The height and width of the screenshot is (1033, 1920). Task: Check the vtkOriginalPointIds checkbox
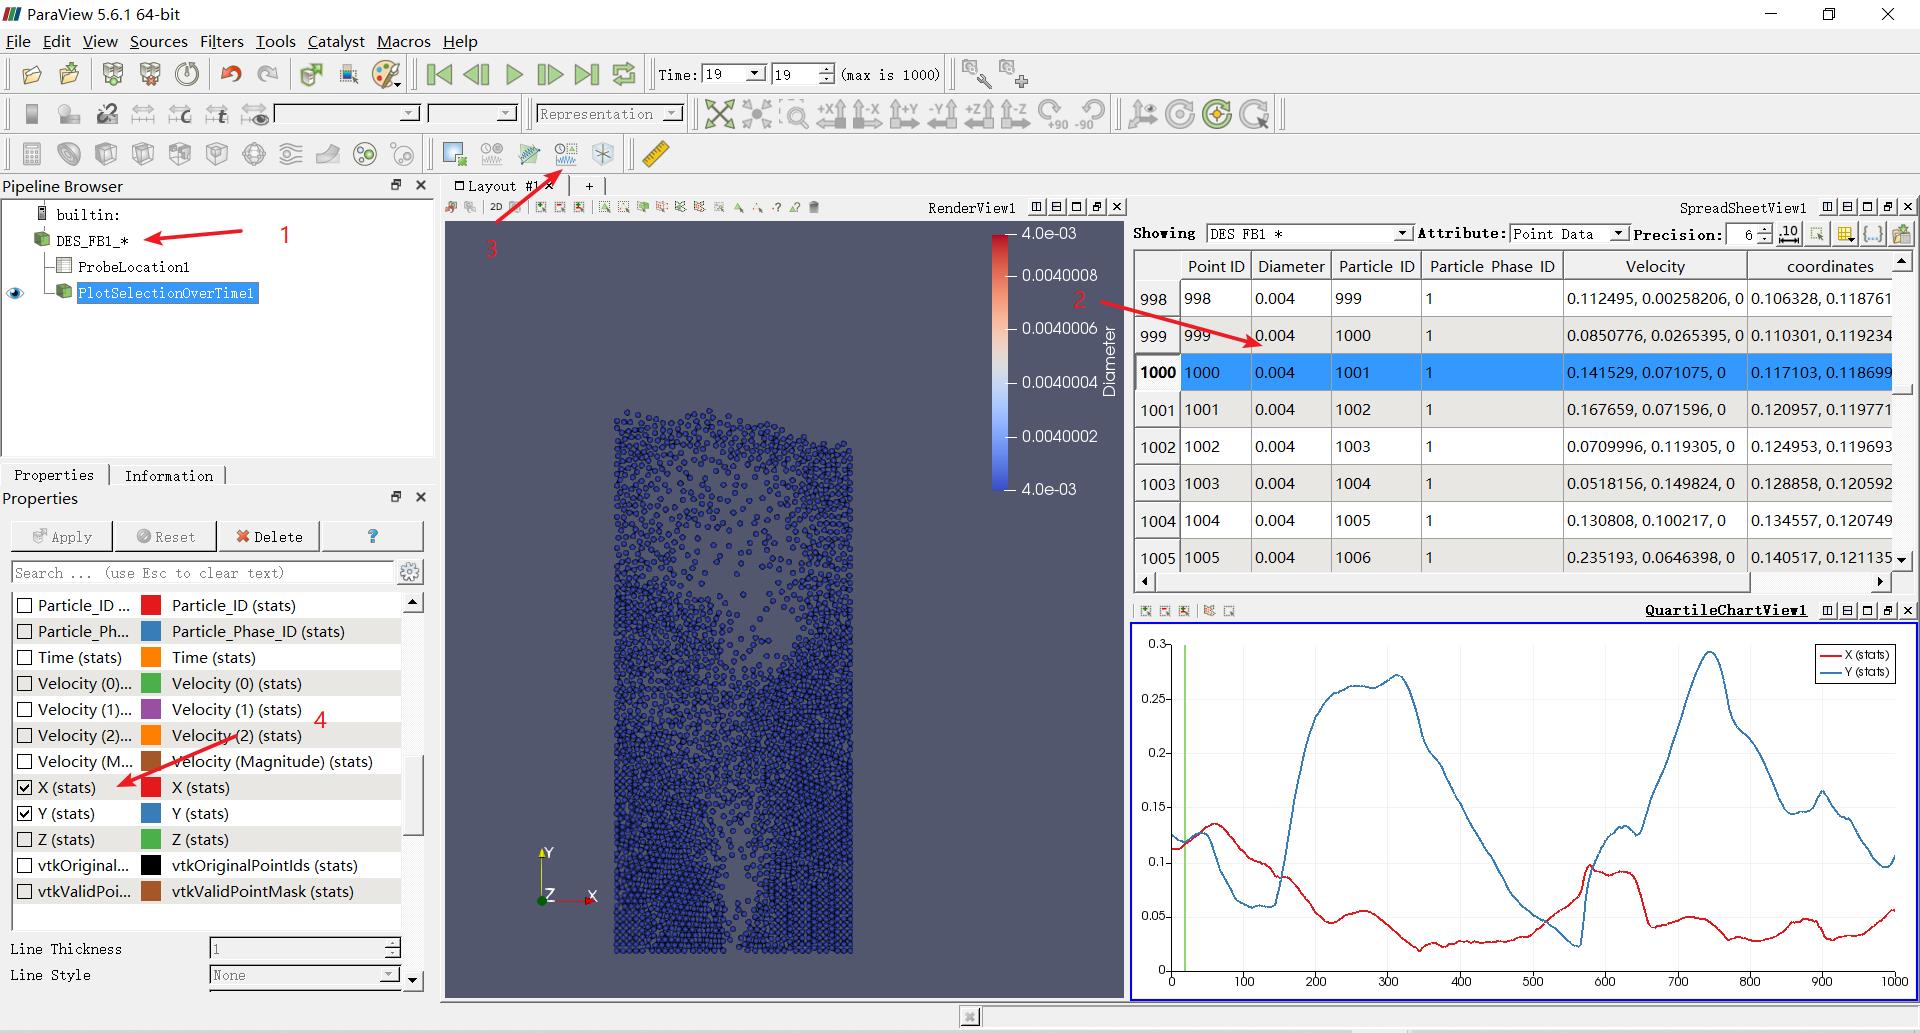coord(25,866)
